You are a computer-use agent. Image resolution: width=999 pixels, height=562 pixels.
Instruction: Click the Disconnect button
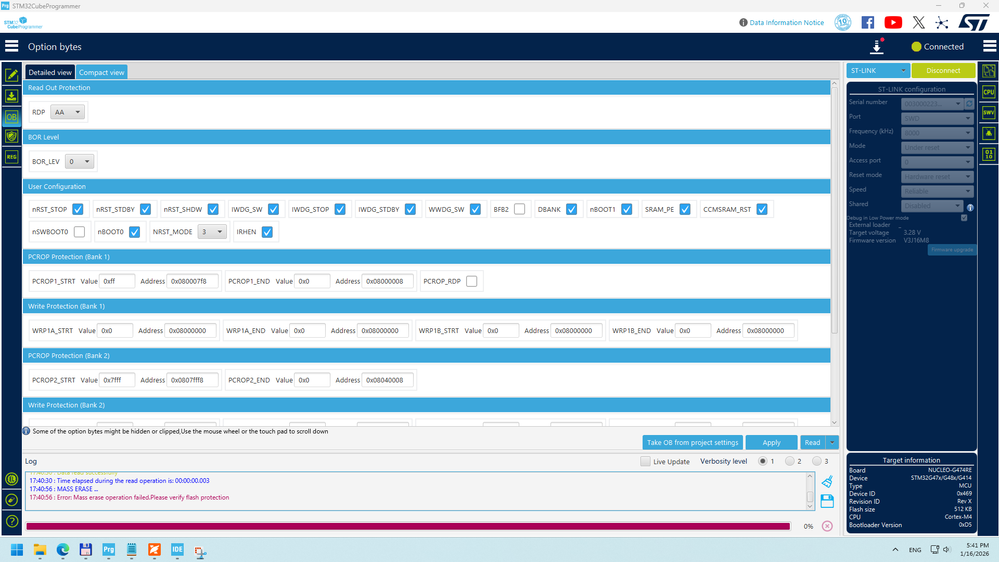tap(943, 70)
